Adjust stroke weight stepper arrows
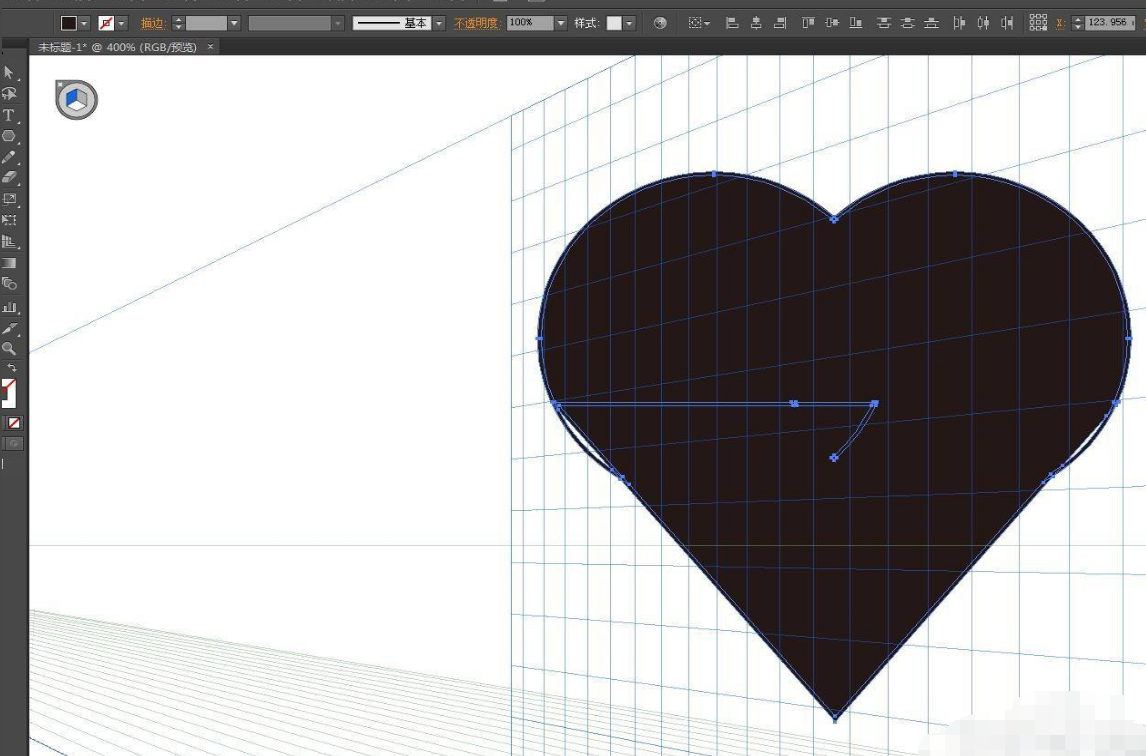1146x756 pixels. (x=178, y=23)
